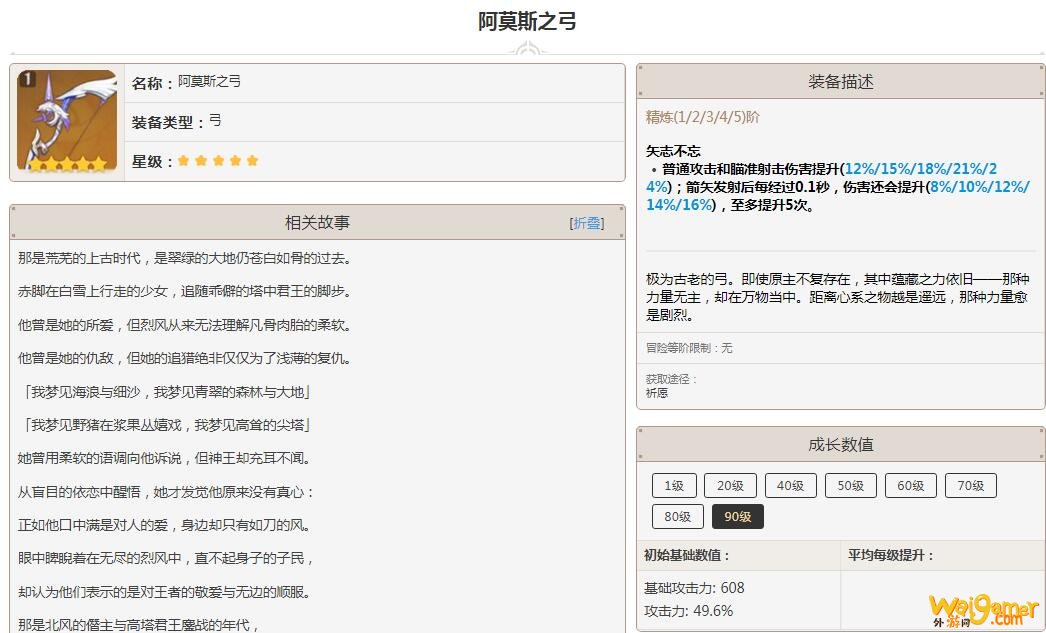Click the 阿莫斯之弓 page title
Viewport: 1046px width, 633px height.
coord(527,22)
